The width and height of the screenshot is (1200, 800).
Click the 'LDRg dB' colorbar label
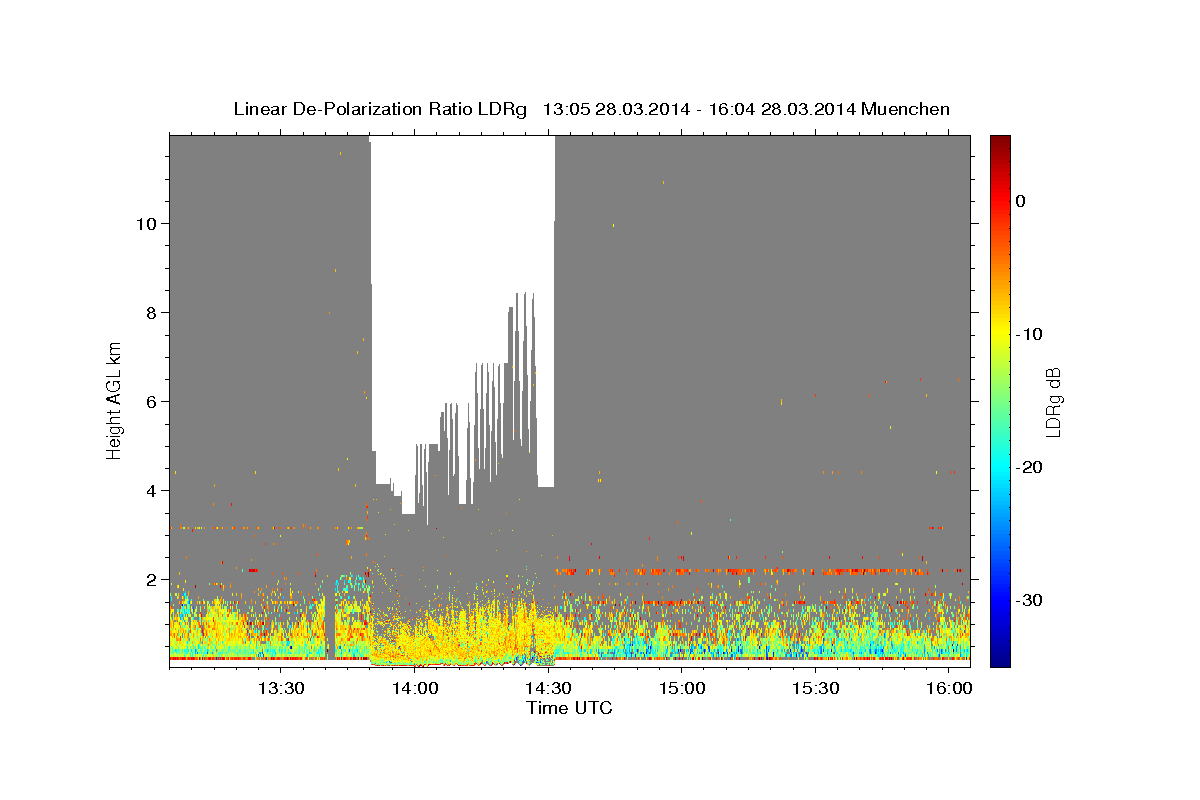point(1052,401)
